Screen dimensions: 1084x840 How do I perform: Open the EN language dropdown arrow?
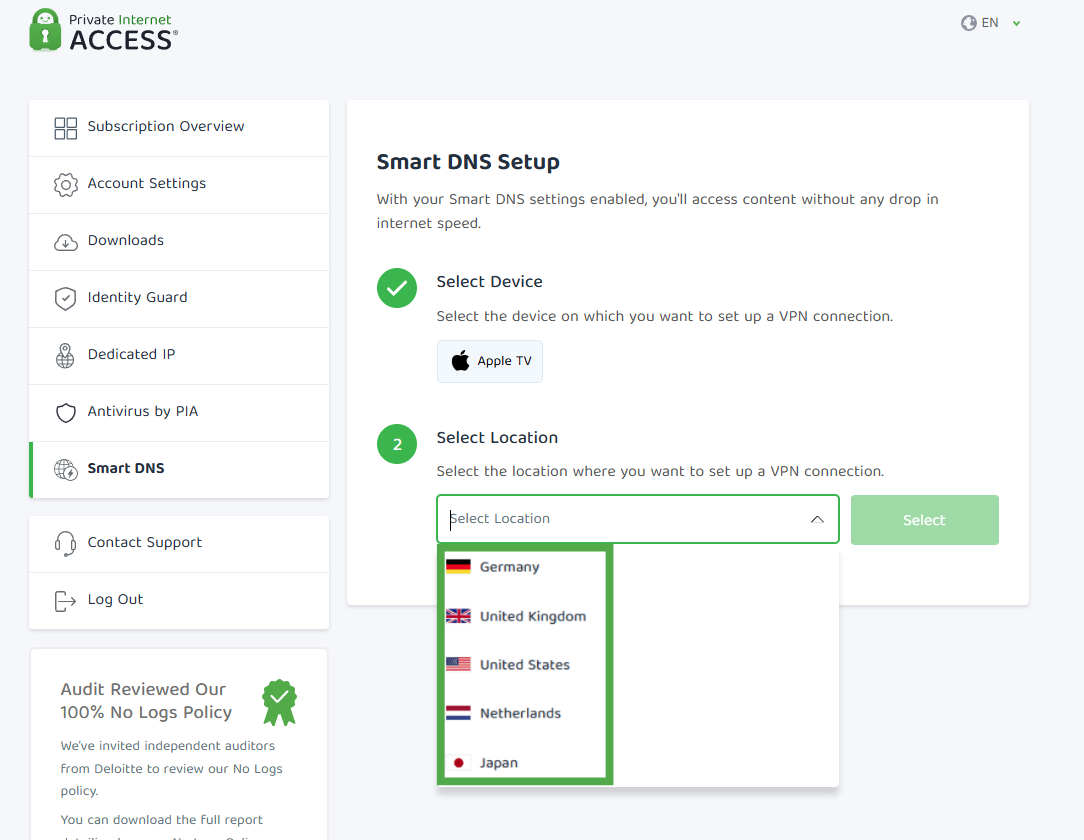[1016, 24]
